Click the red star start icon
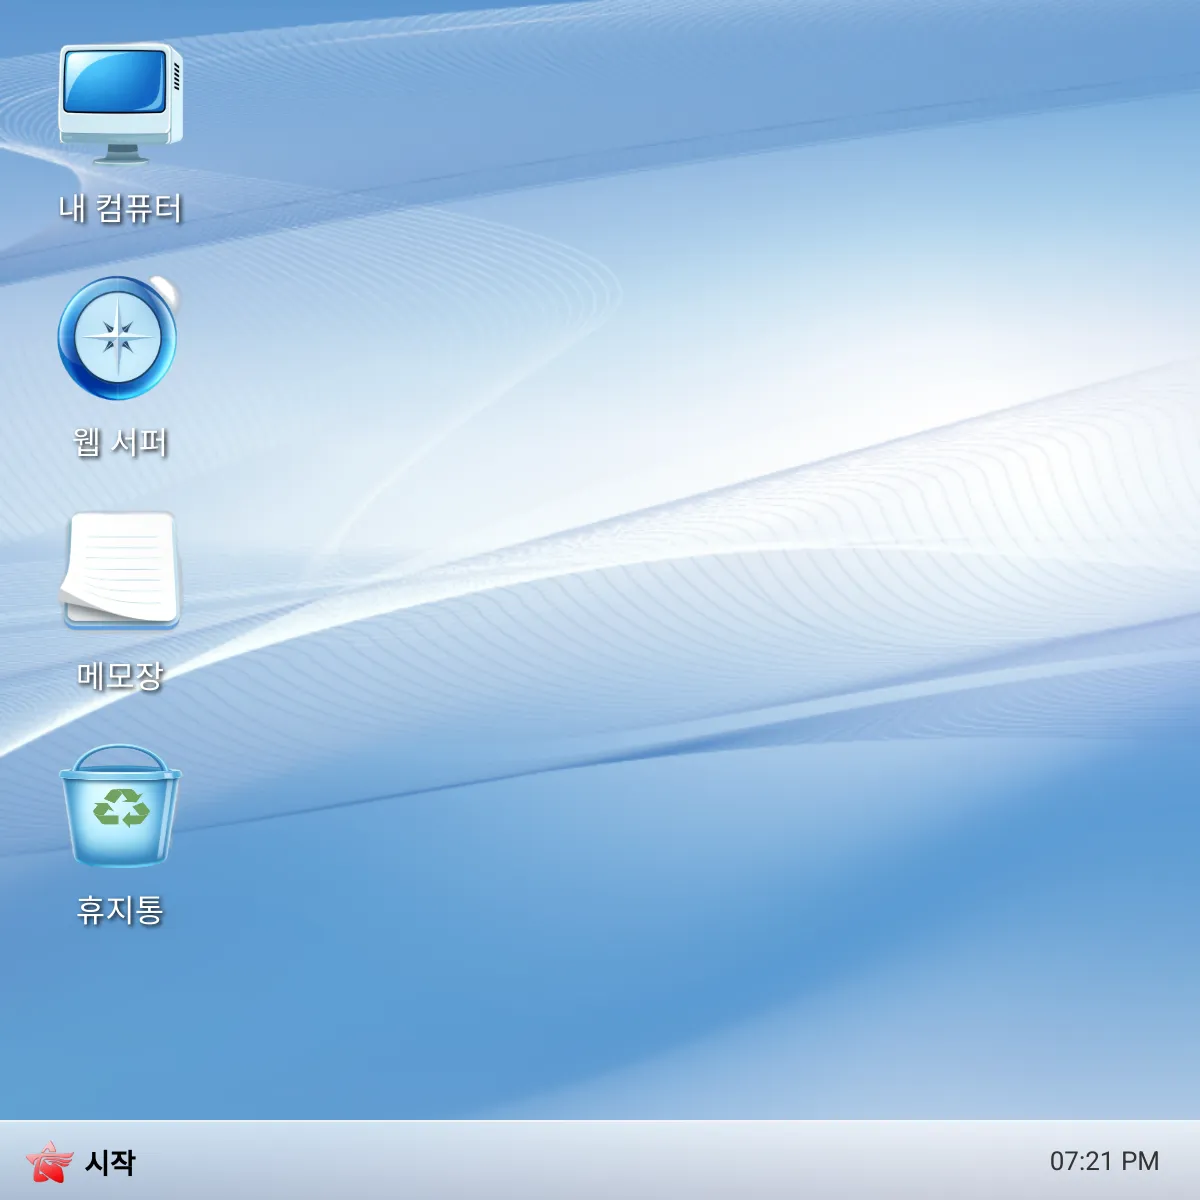Viewport: 1200px width, 1200px height. point(52,1163)
